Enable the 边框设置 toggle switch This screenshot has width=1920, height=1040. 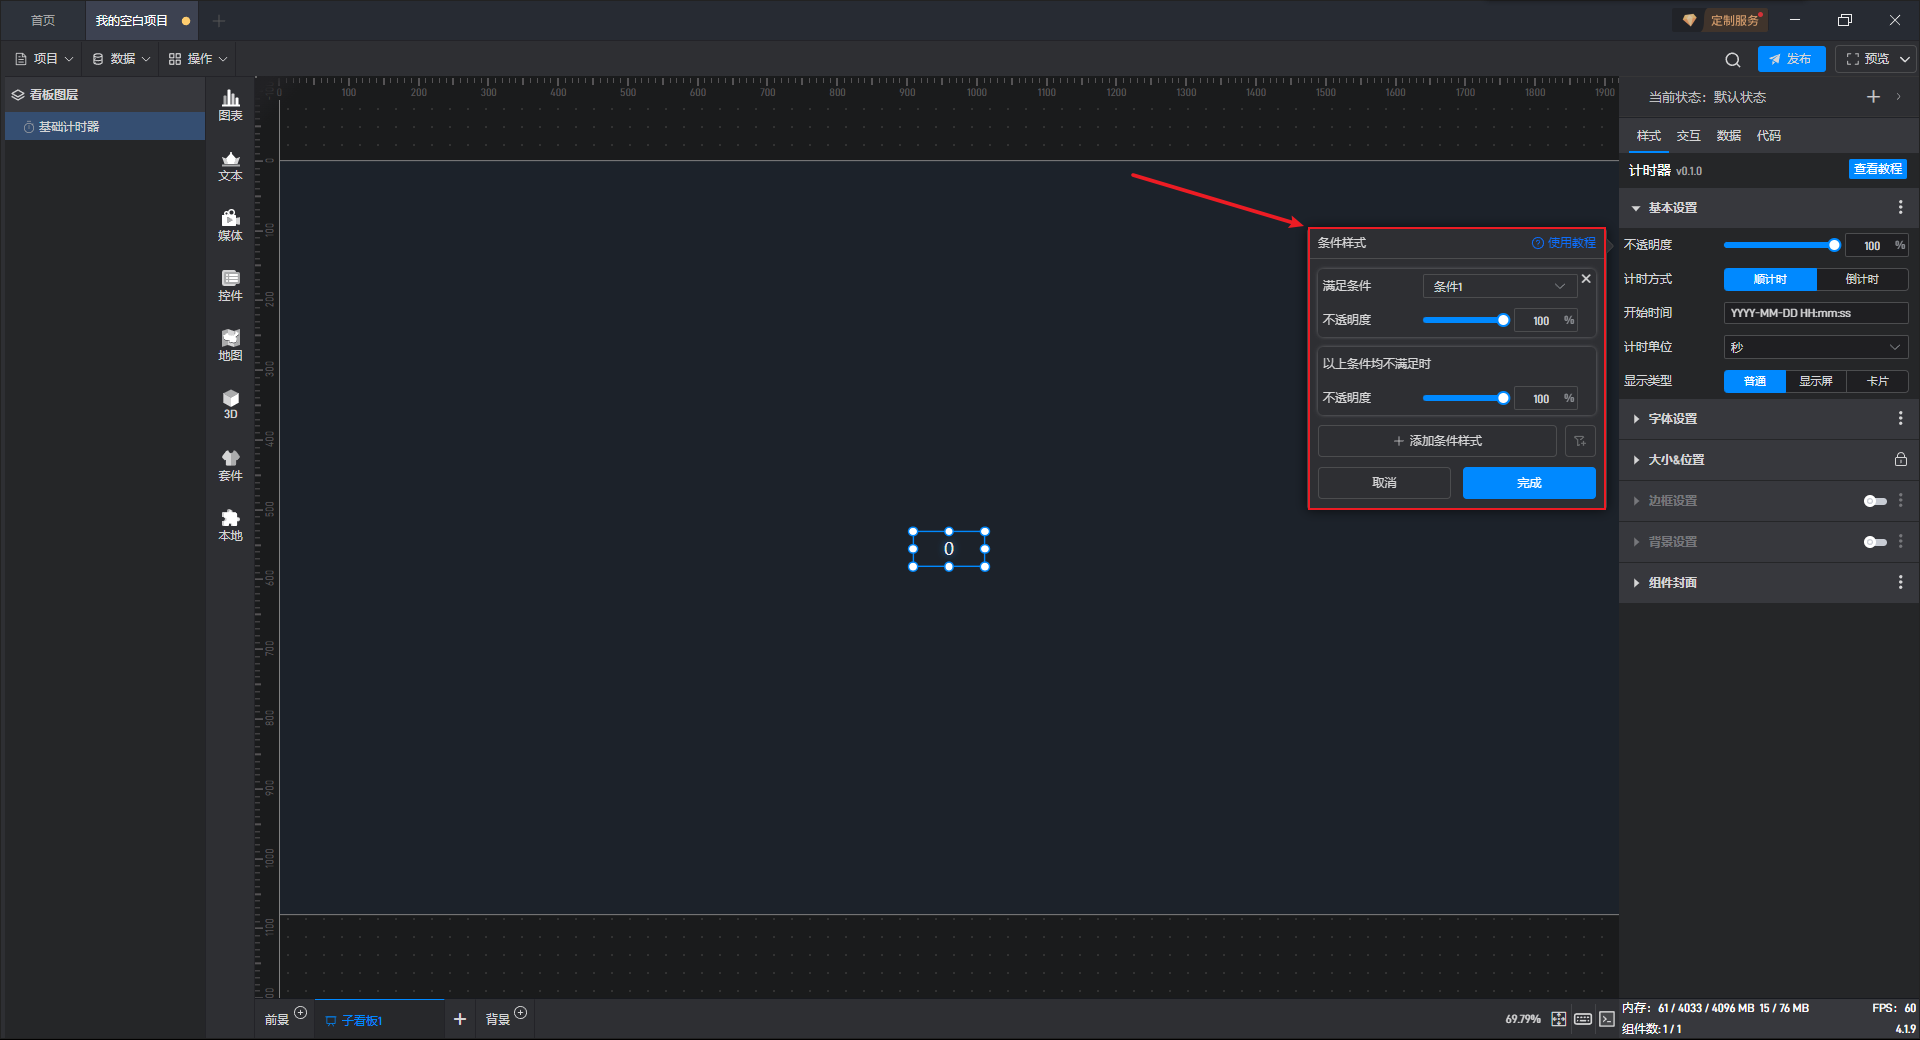[1875, 501]
